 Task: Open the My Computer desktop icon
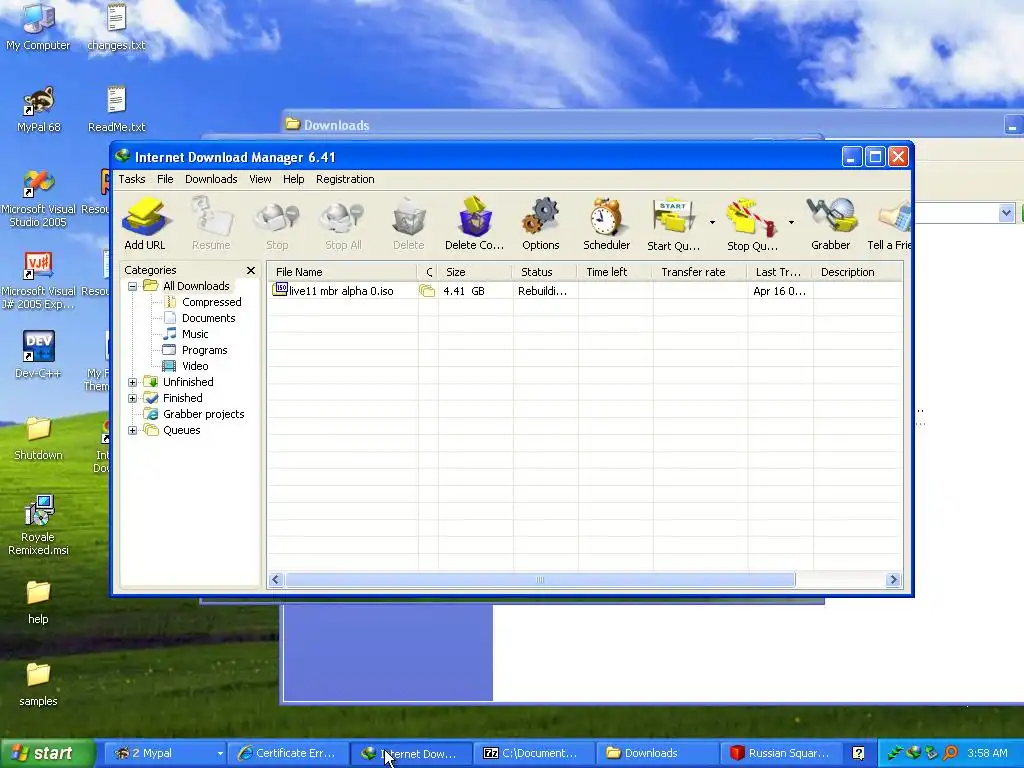tap(38, 26)
